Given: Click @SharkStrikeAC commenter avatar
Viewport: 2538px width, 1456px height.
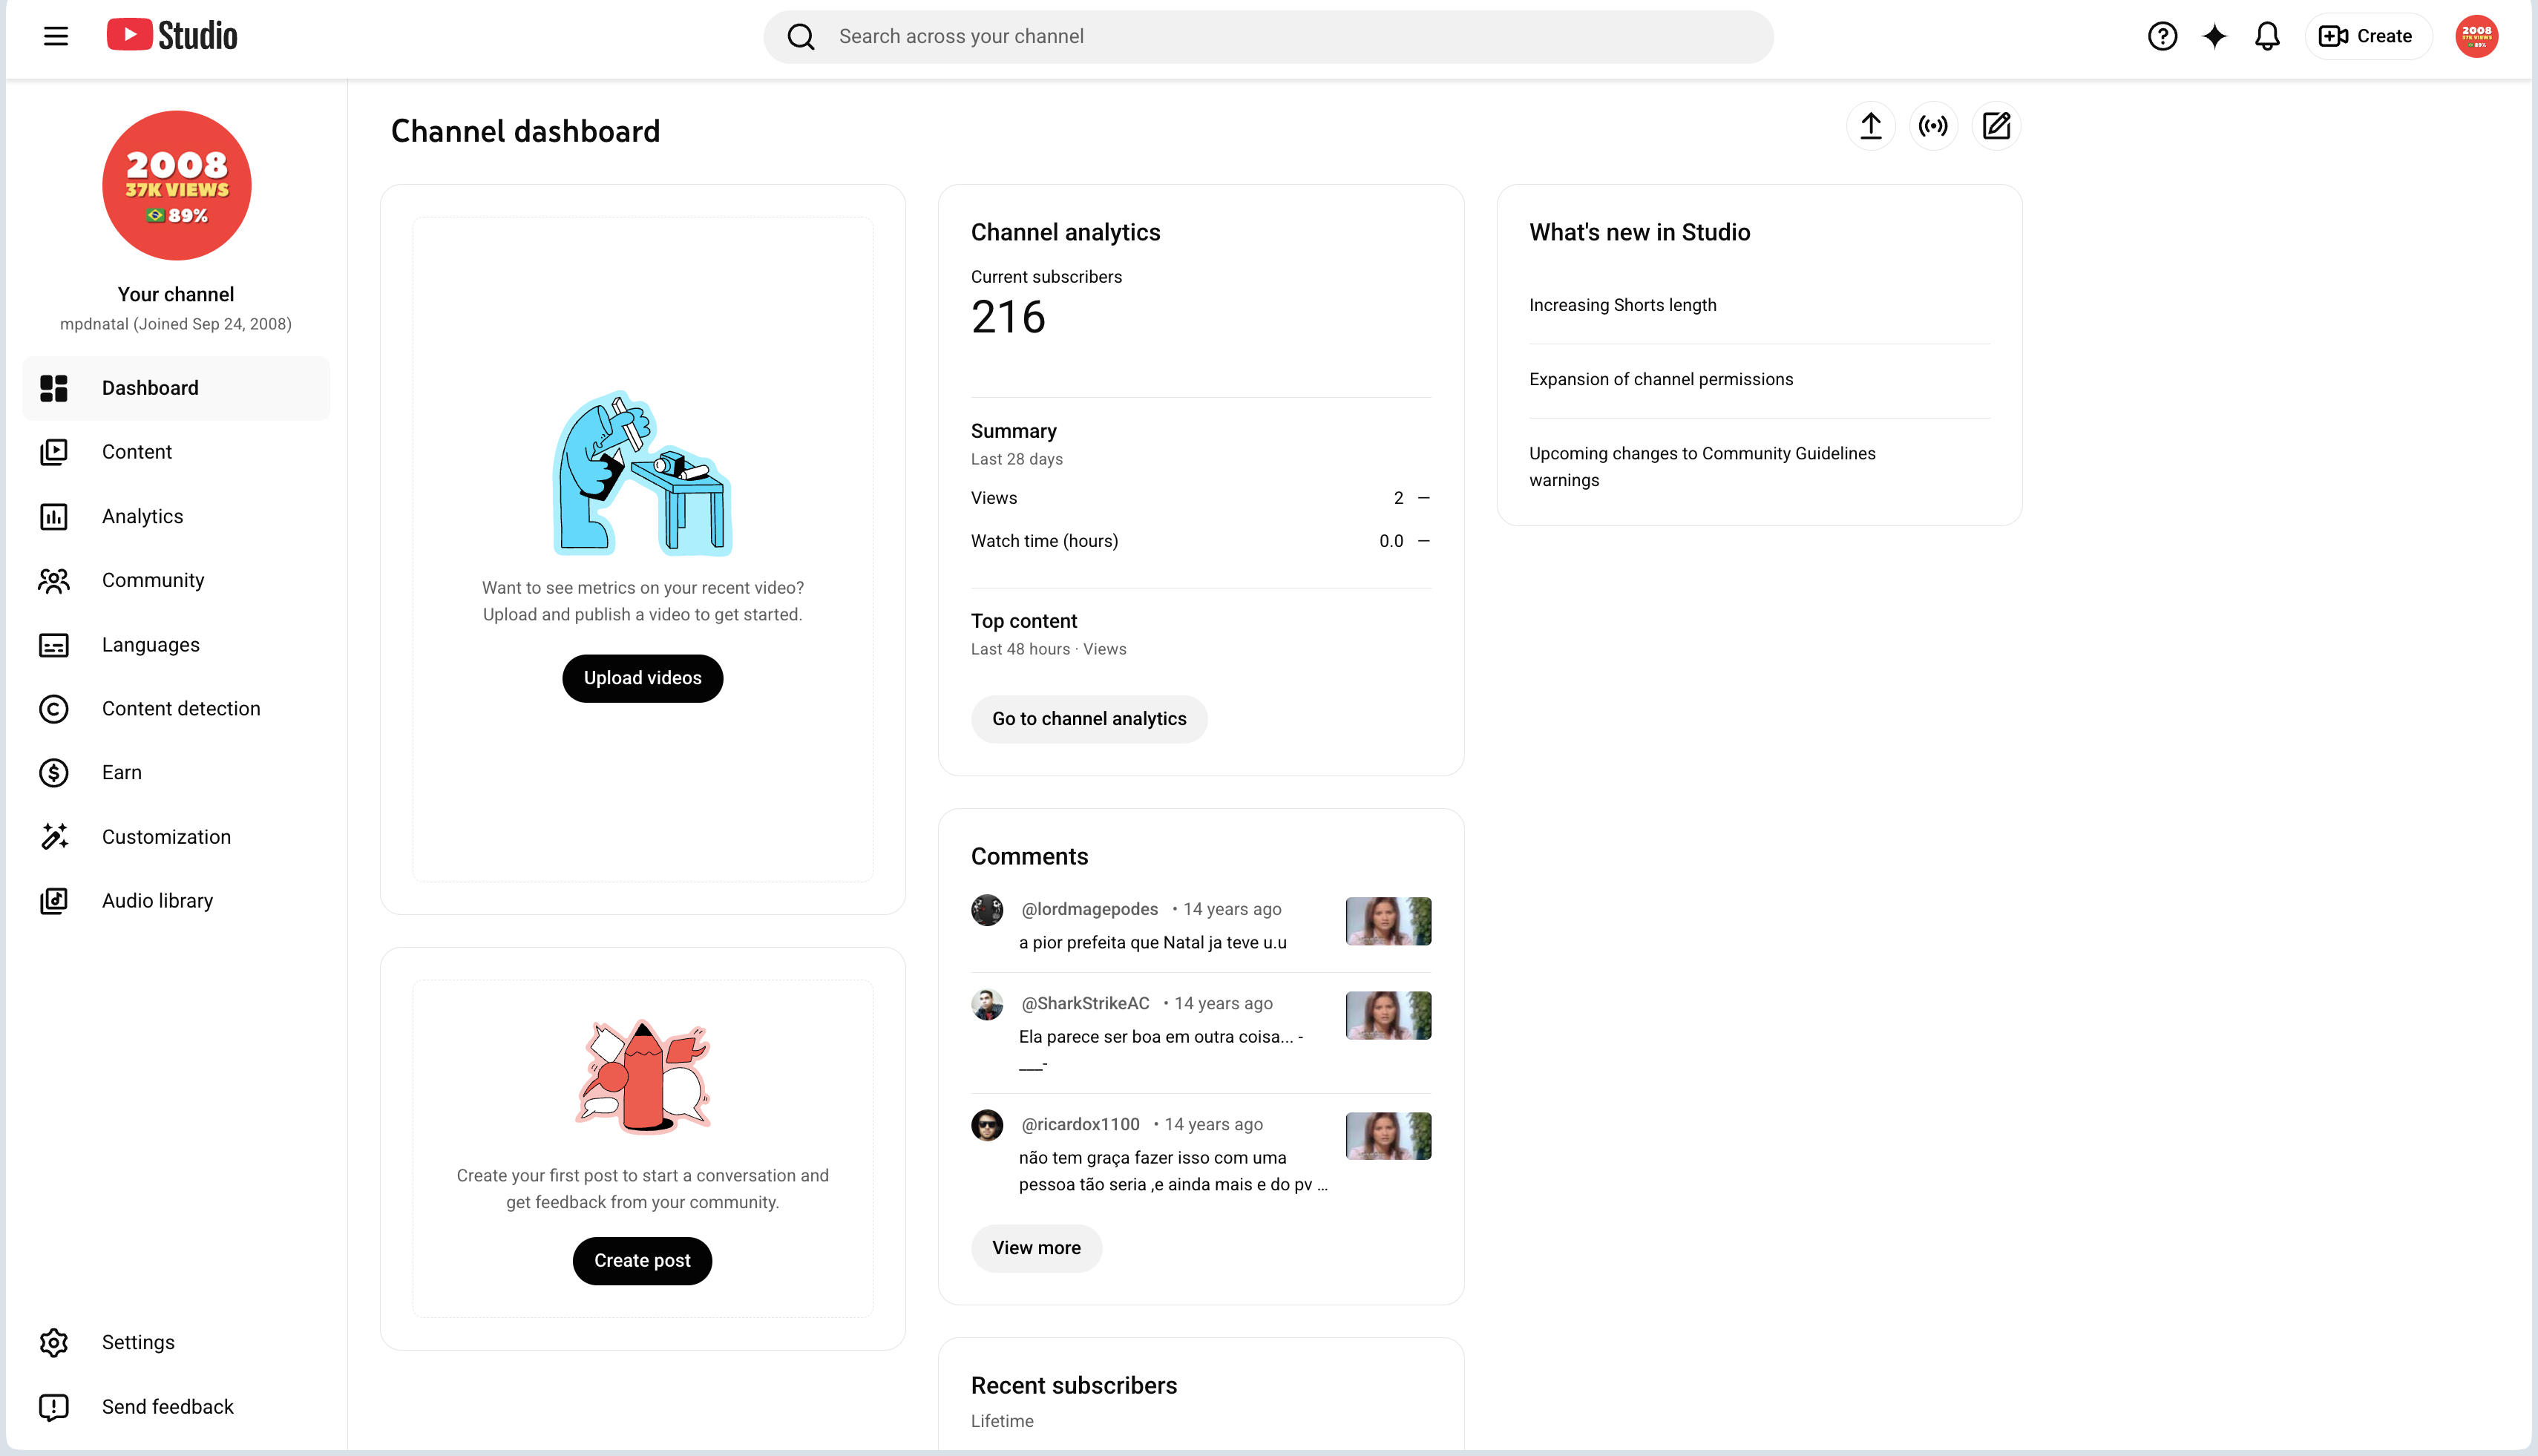Looking at the screenshot, I should click(x=987, y=1004).
